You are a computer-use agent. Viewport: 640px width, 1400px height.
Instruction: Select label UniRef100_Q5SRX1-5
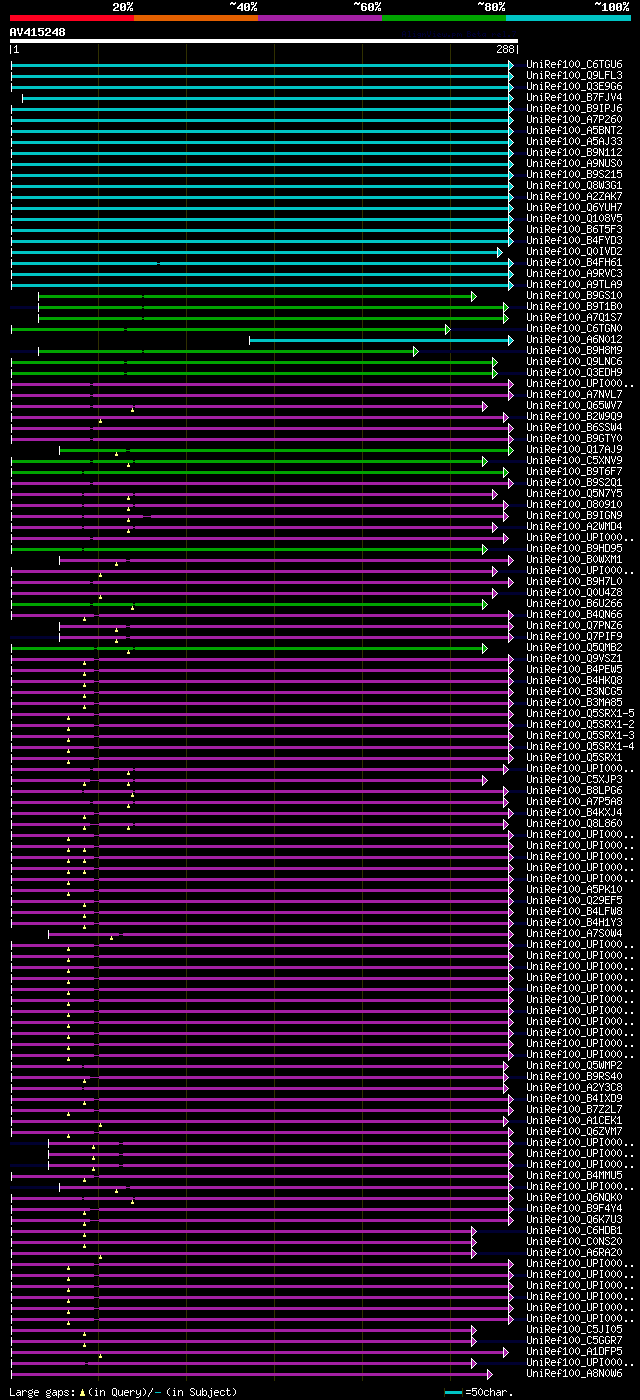580,713
